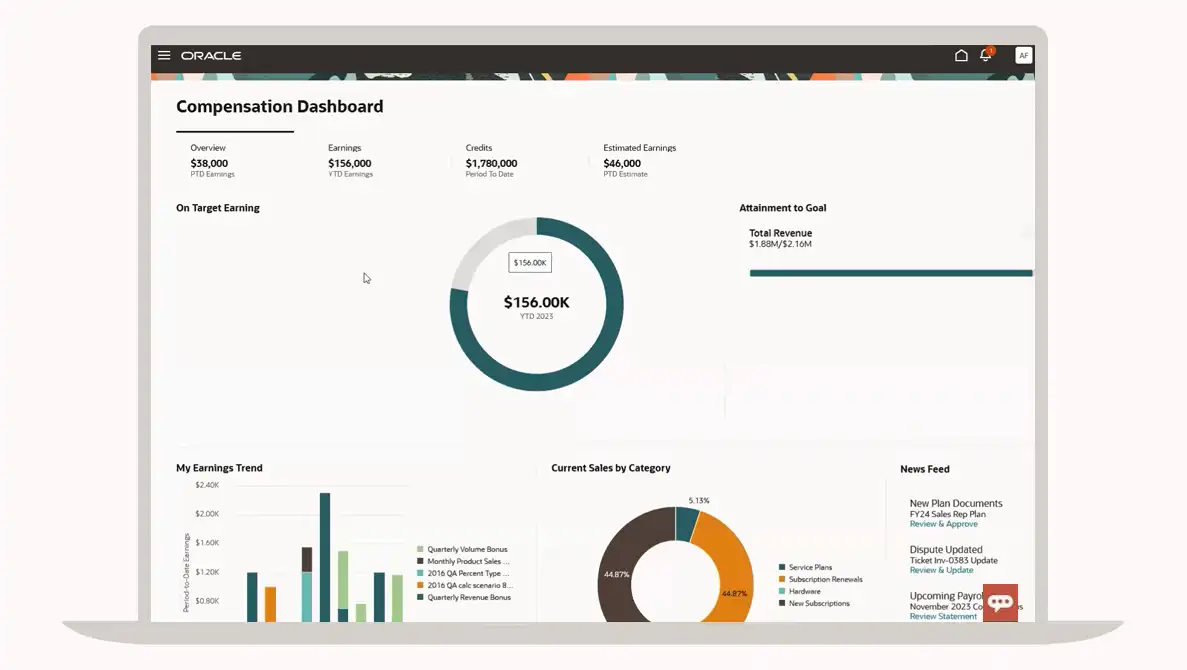Image resolution: width=1187 pixels, height=670 pixels.
Task: Click the Service Plans legend marker
Action: coord(782,568)
